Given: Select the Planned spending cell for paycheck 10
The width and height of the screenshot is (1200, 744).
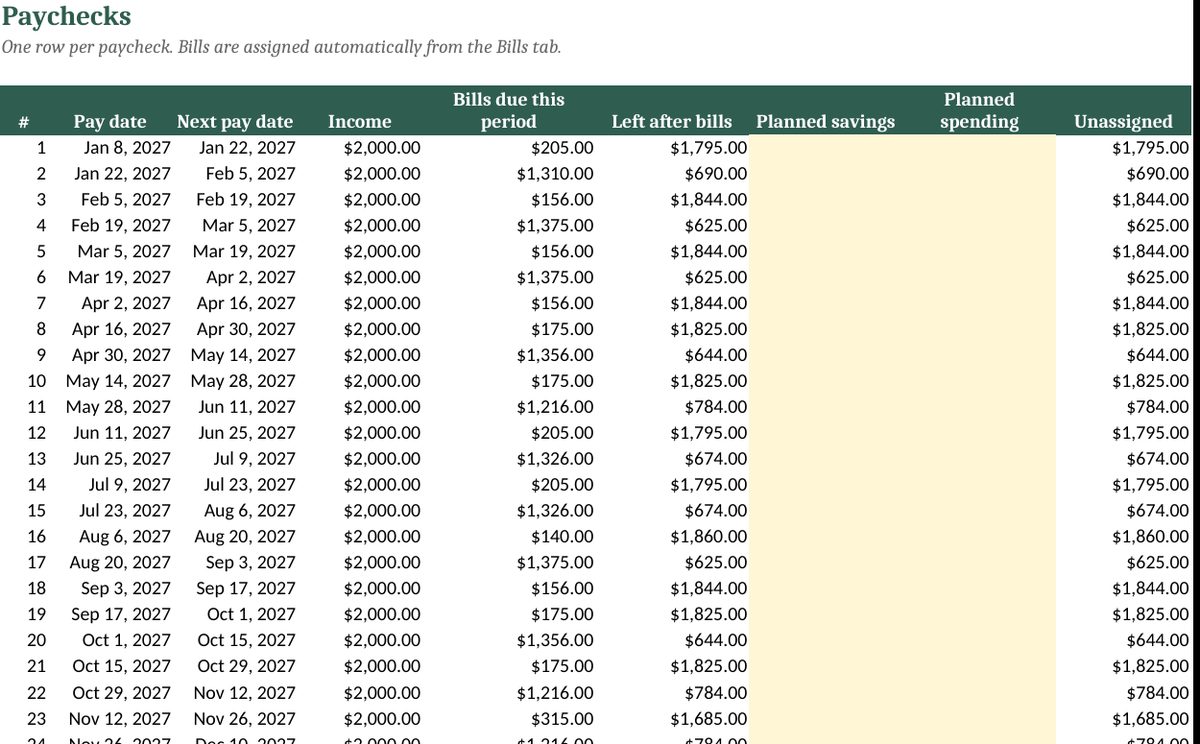Looking at the screenshot, I should click(x=979, y=381).
